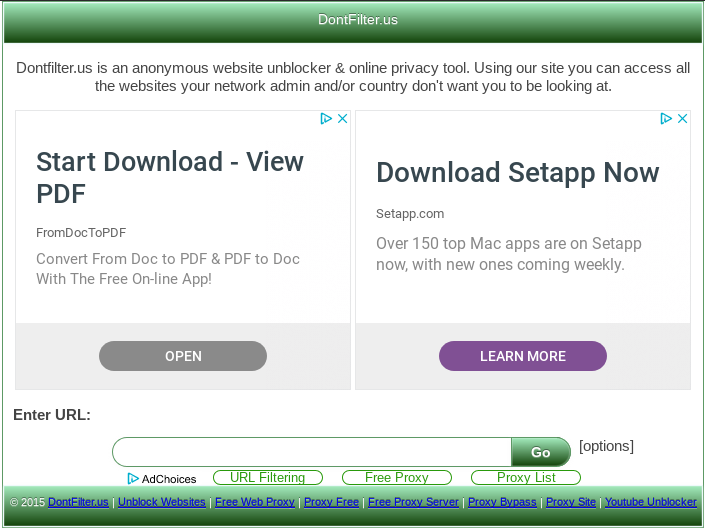Open Proxy Free footer link
Viewport: 705px width, 530px height.
(x=331, y=502)
